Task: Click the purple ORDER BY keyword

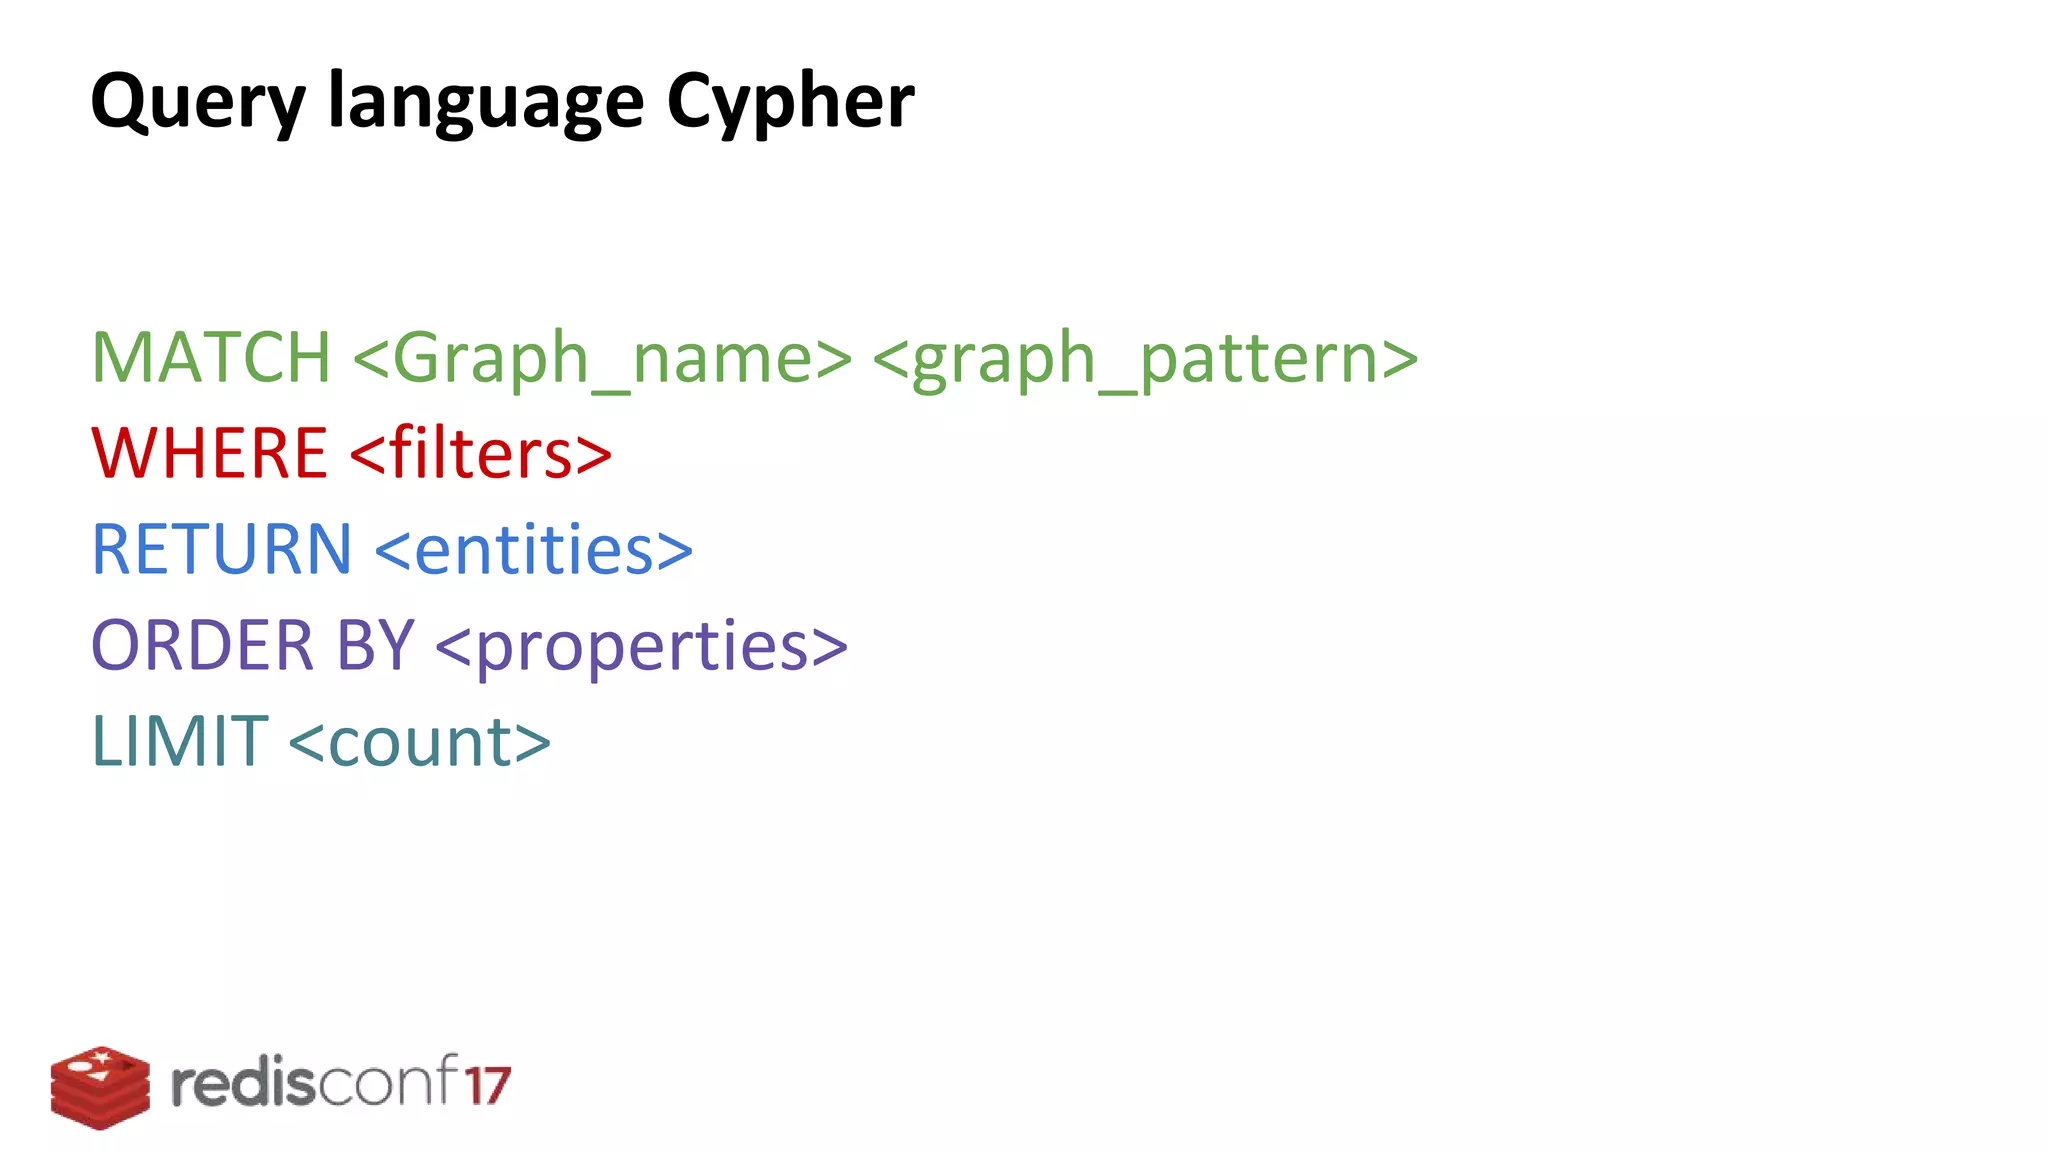Action: (x=252, y=645)
